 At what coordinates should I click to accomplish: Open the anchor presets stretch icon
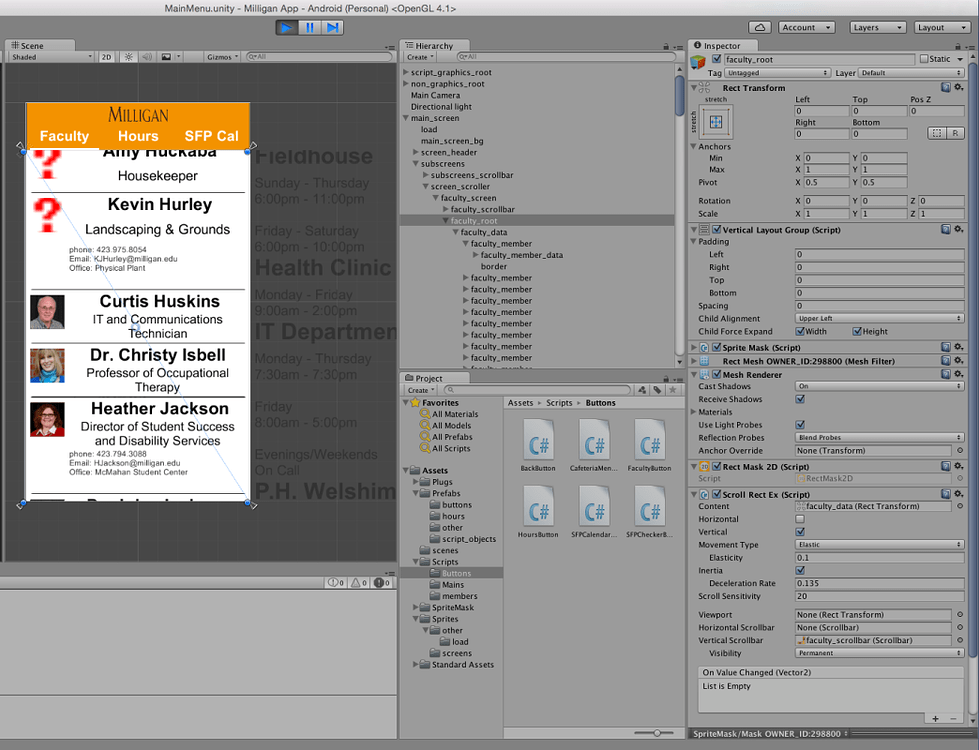click(x=716, y=122)
